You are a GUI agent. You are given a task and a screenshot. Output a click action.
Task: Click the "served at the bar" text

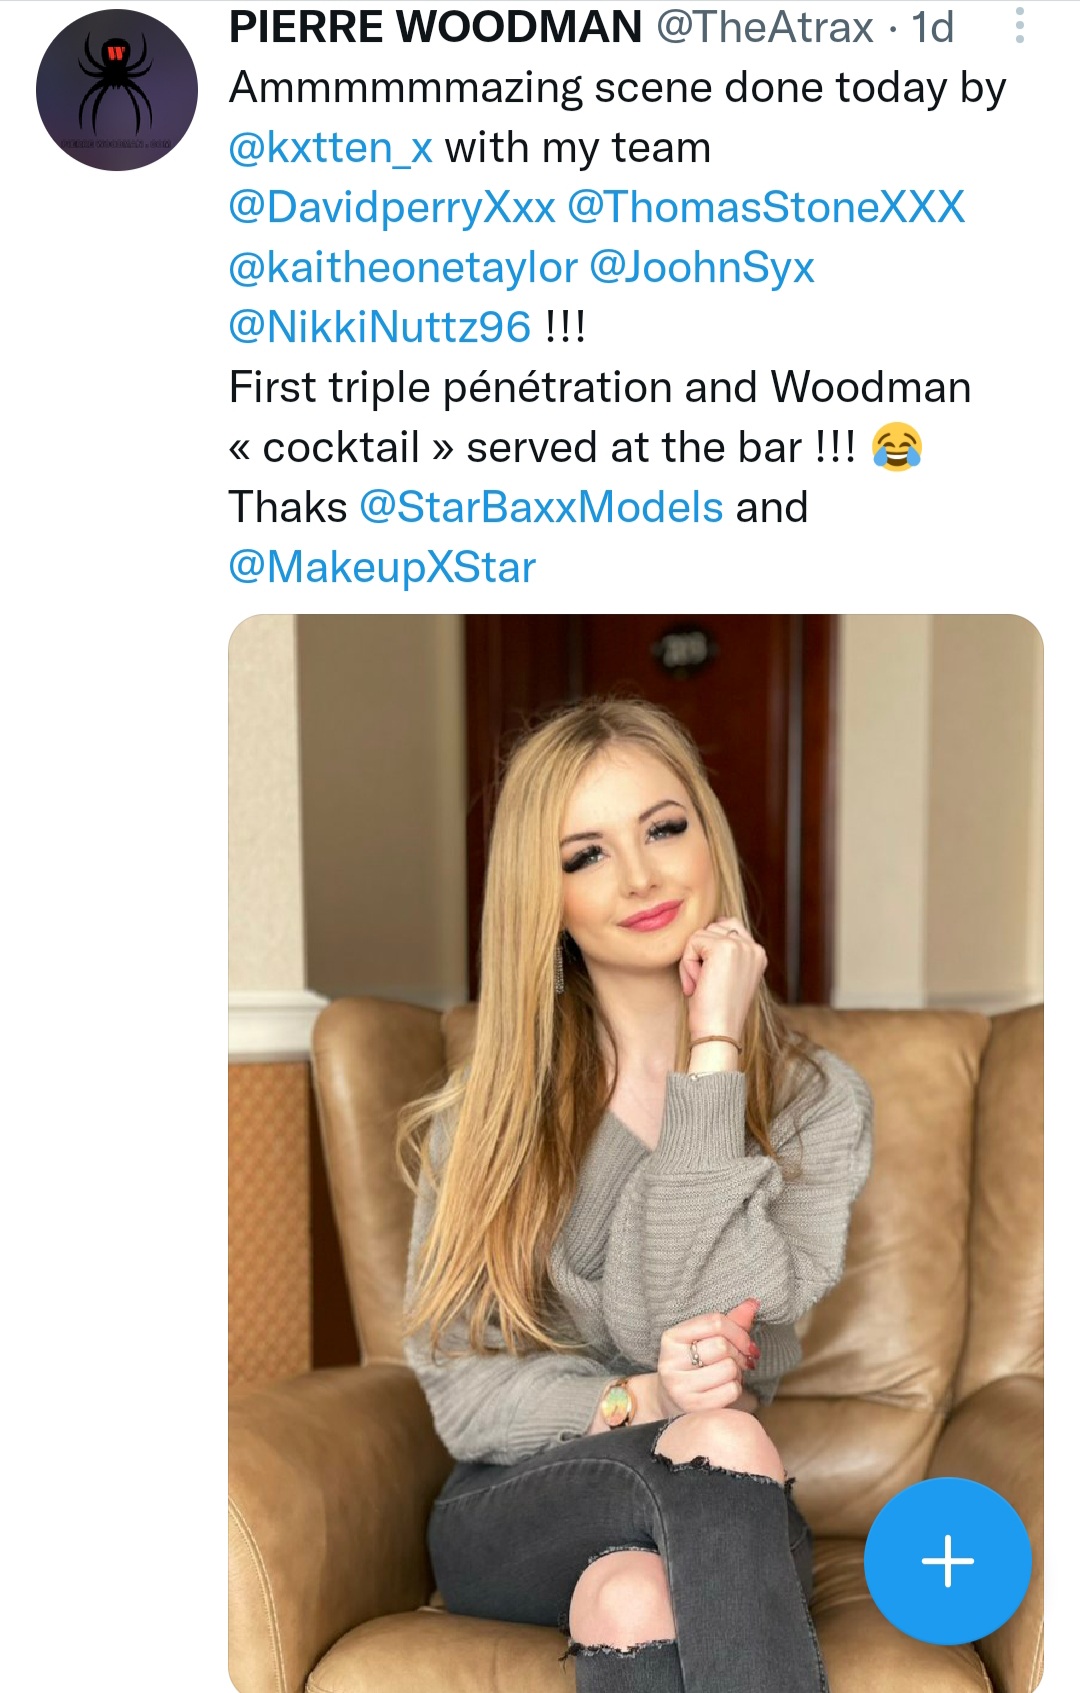pos(634,448)
